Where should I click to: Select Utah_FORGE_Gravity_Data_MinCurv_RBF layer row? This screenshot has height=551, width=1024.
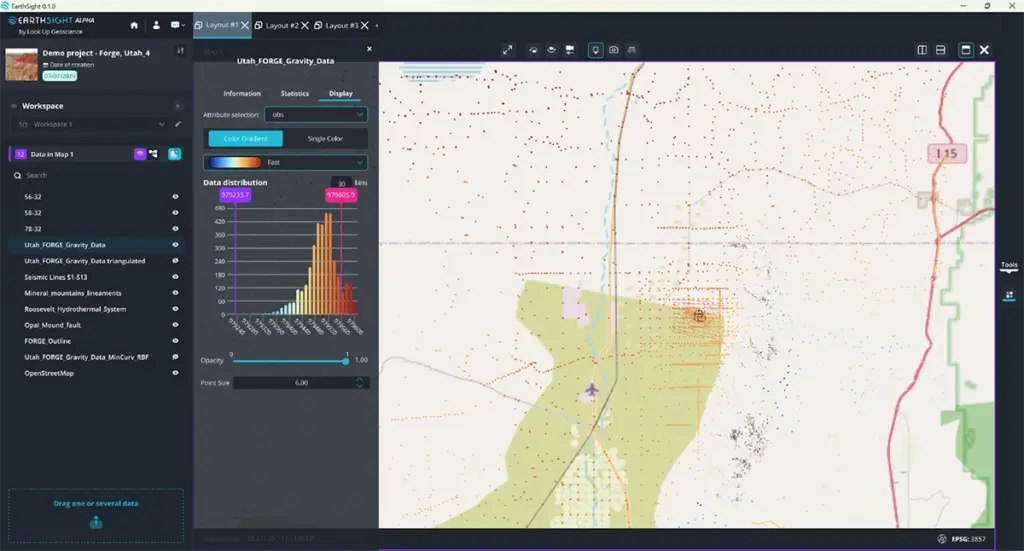(x=95, y=357)
